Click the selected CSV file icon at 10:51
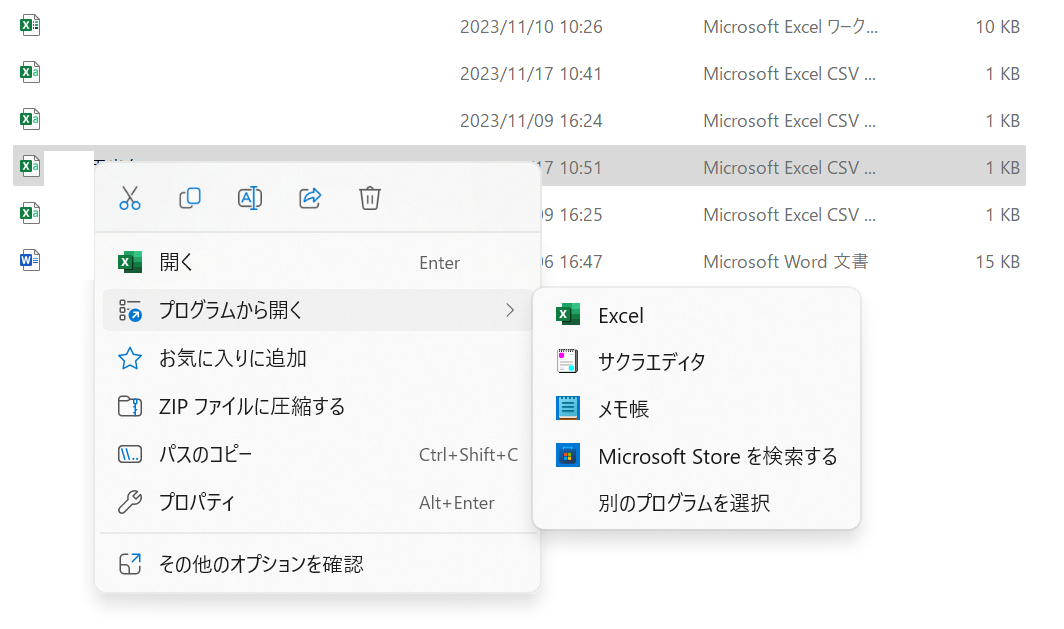This screenshot has height=629, width=1064. tap(30, 166)
